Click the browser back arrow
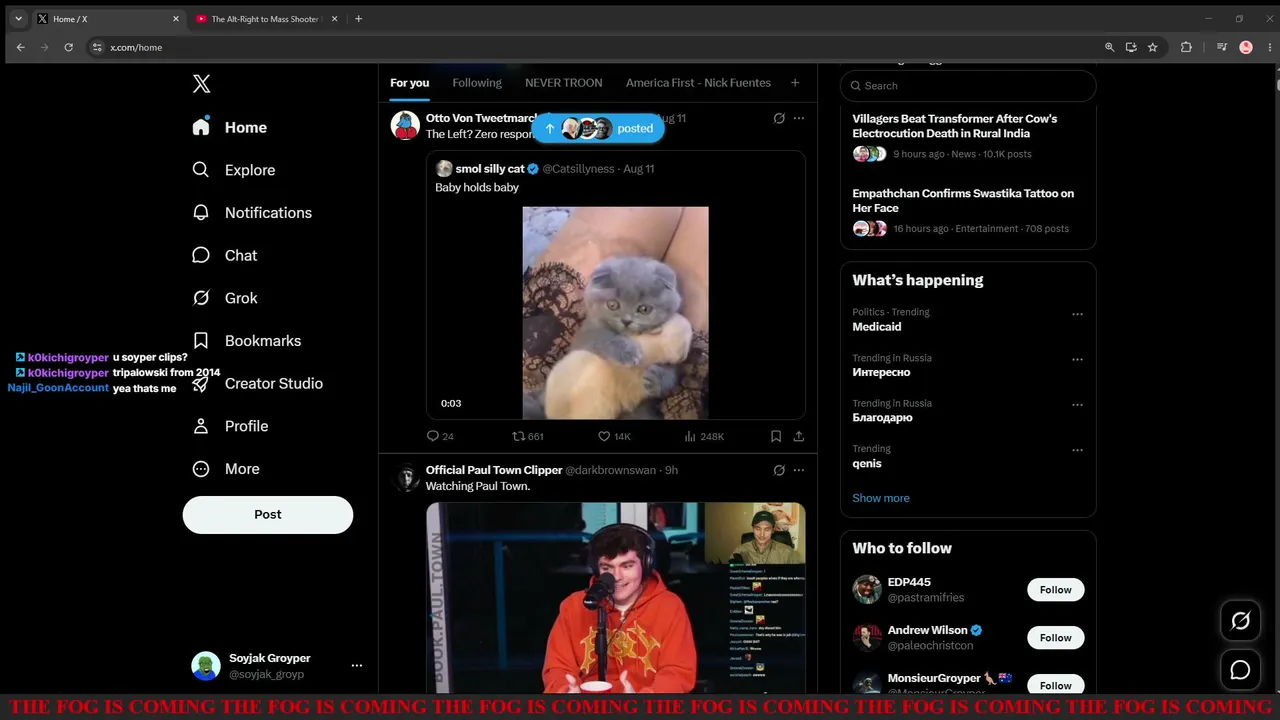Screen dimensions: 1280x720 click(x=21, y=47)
